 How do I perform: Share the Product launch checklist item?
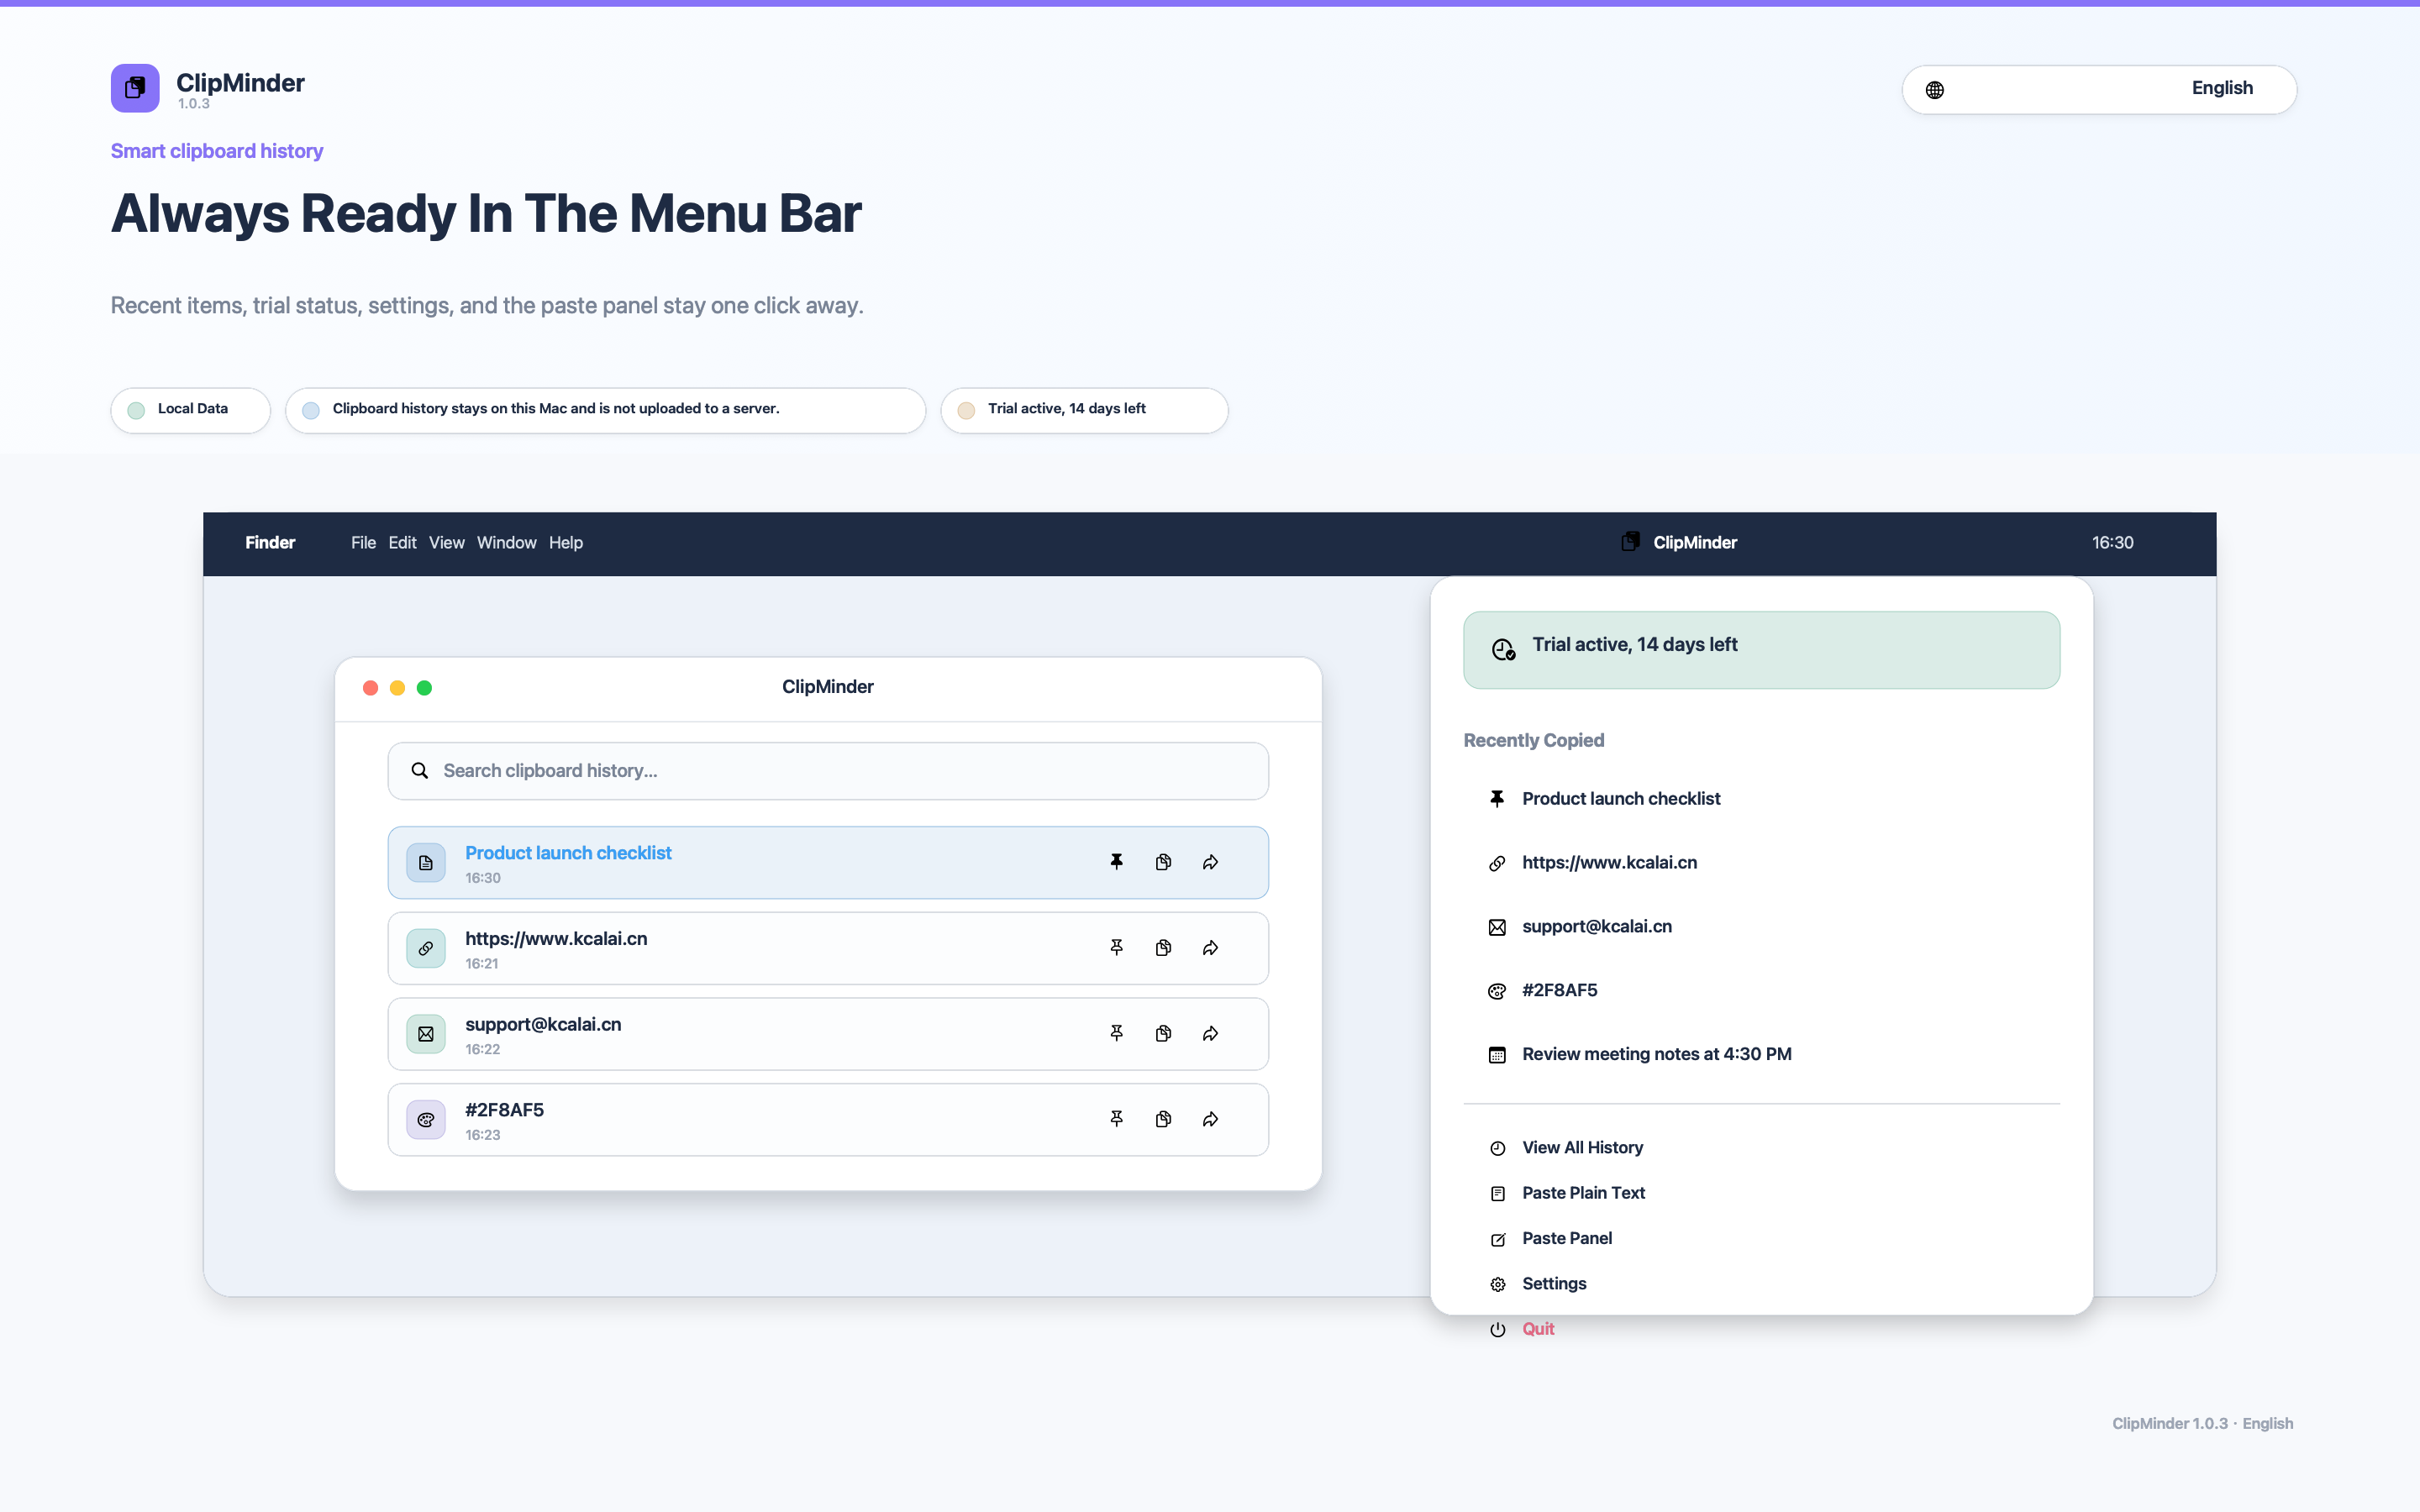pos(1210,862)
